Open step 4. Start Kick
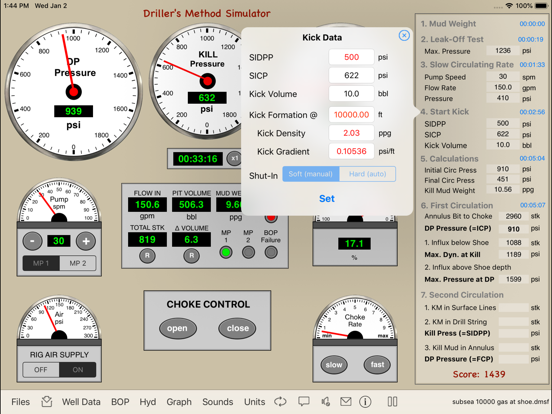The image size is (552, 414). (445, 112)
